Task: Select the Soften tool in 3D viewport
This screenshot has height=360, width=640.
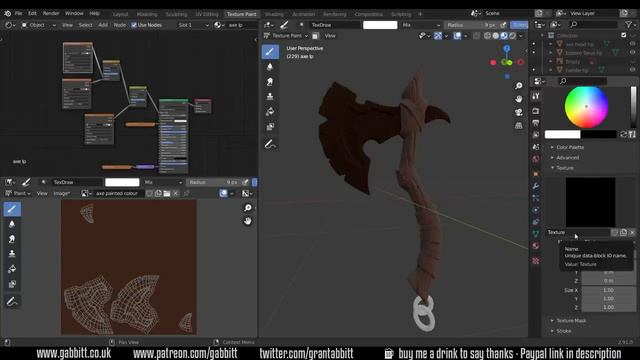Action: 270,67
